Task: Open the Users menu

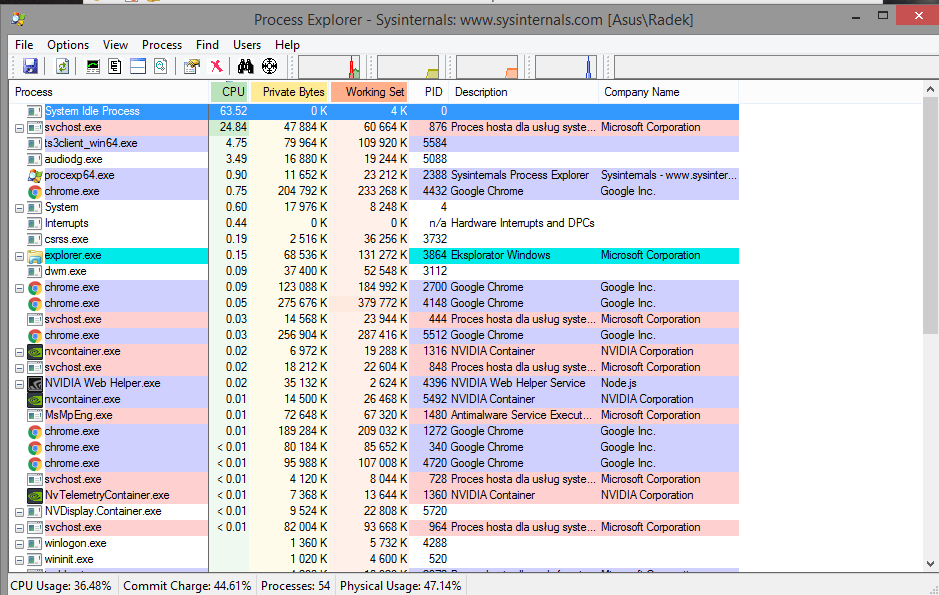Action: pyautogui.click(x=247, y=45)
